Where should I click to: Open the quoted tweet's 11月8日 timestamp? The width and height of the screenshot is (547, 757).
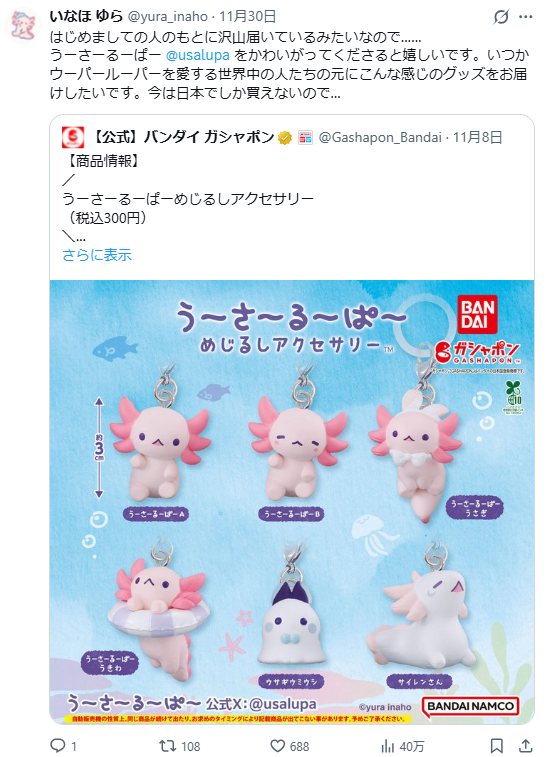pyautogui.click(x=477, y=138)
